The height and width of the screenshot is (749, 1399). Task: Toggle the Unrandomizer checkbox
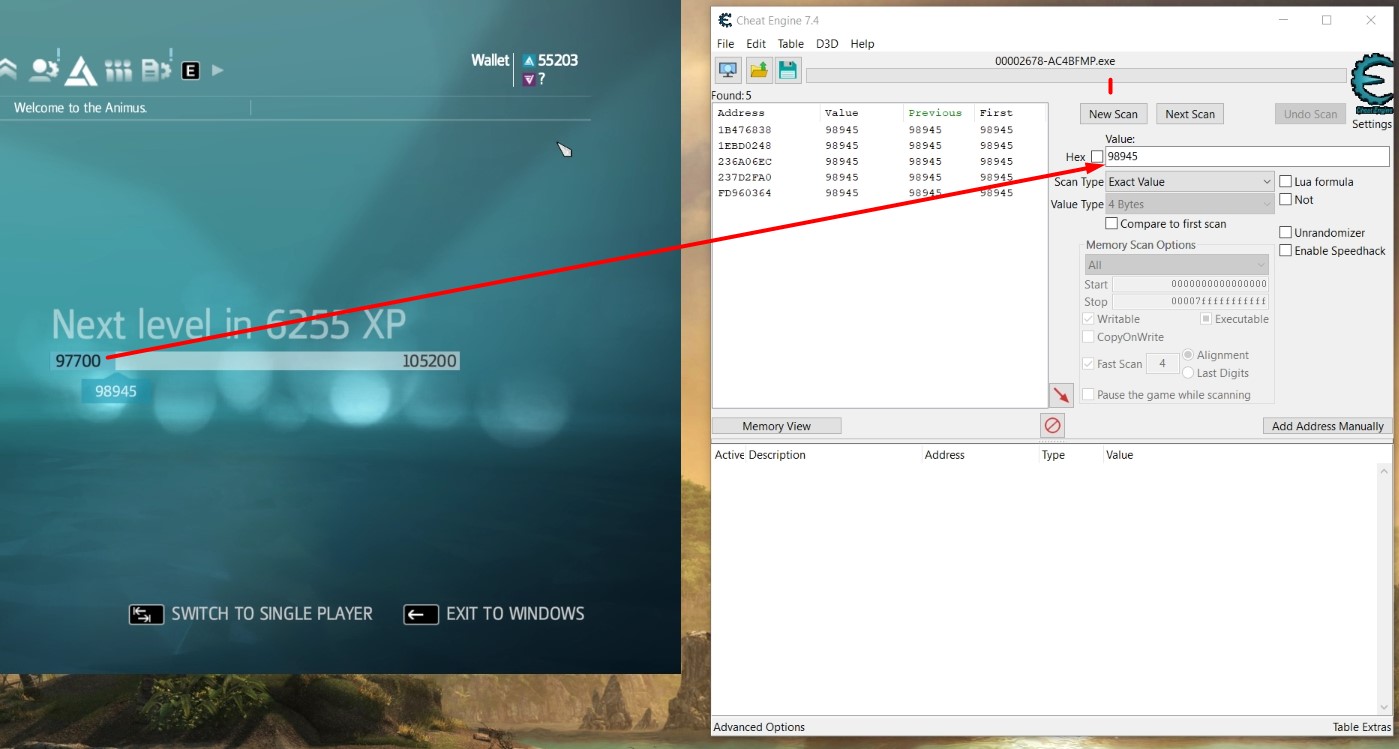click(x=1286, y=232)
